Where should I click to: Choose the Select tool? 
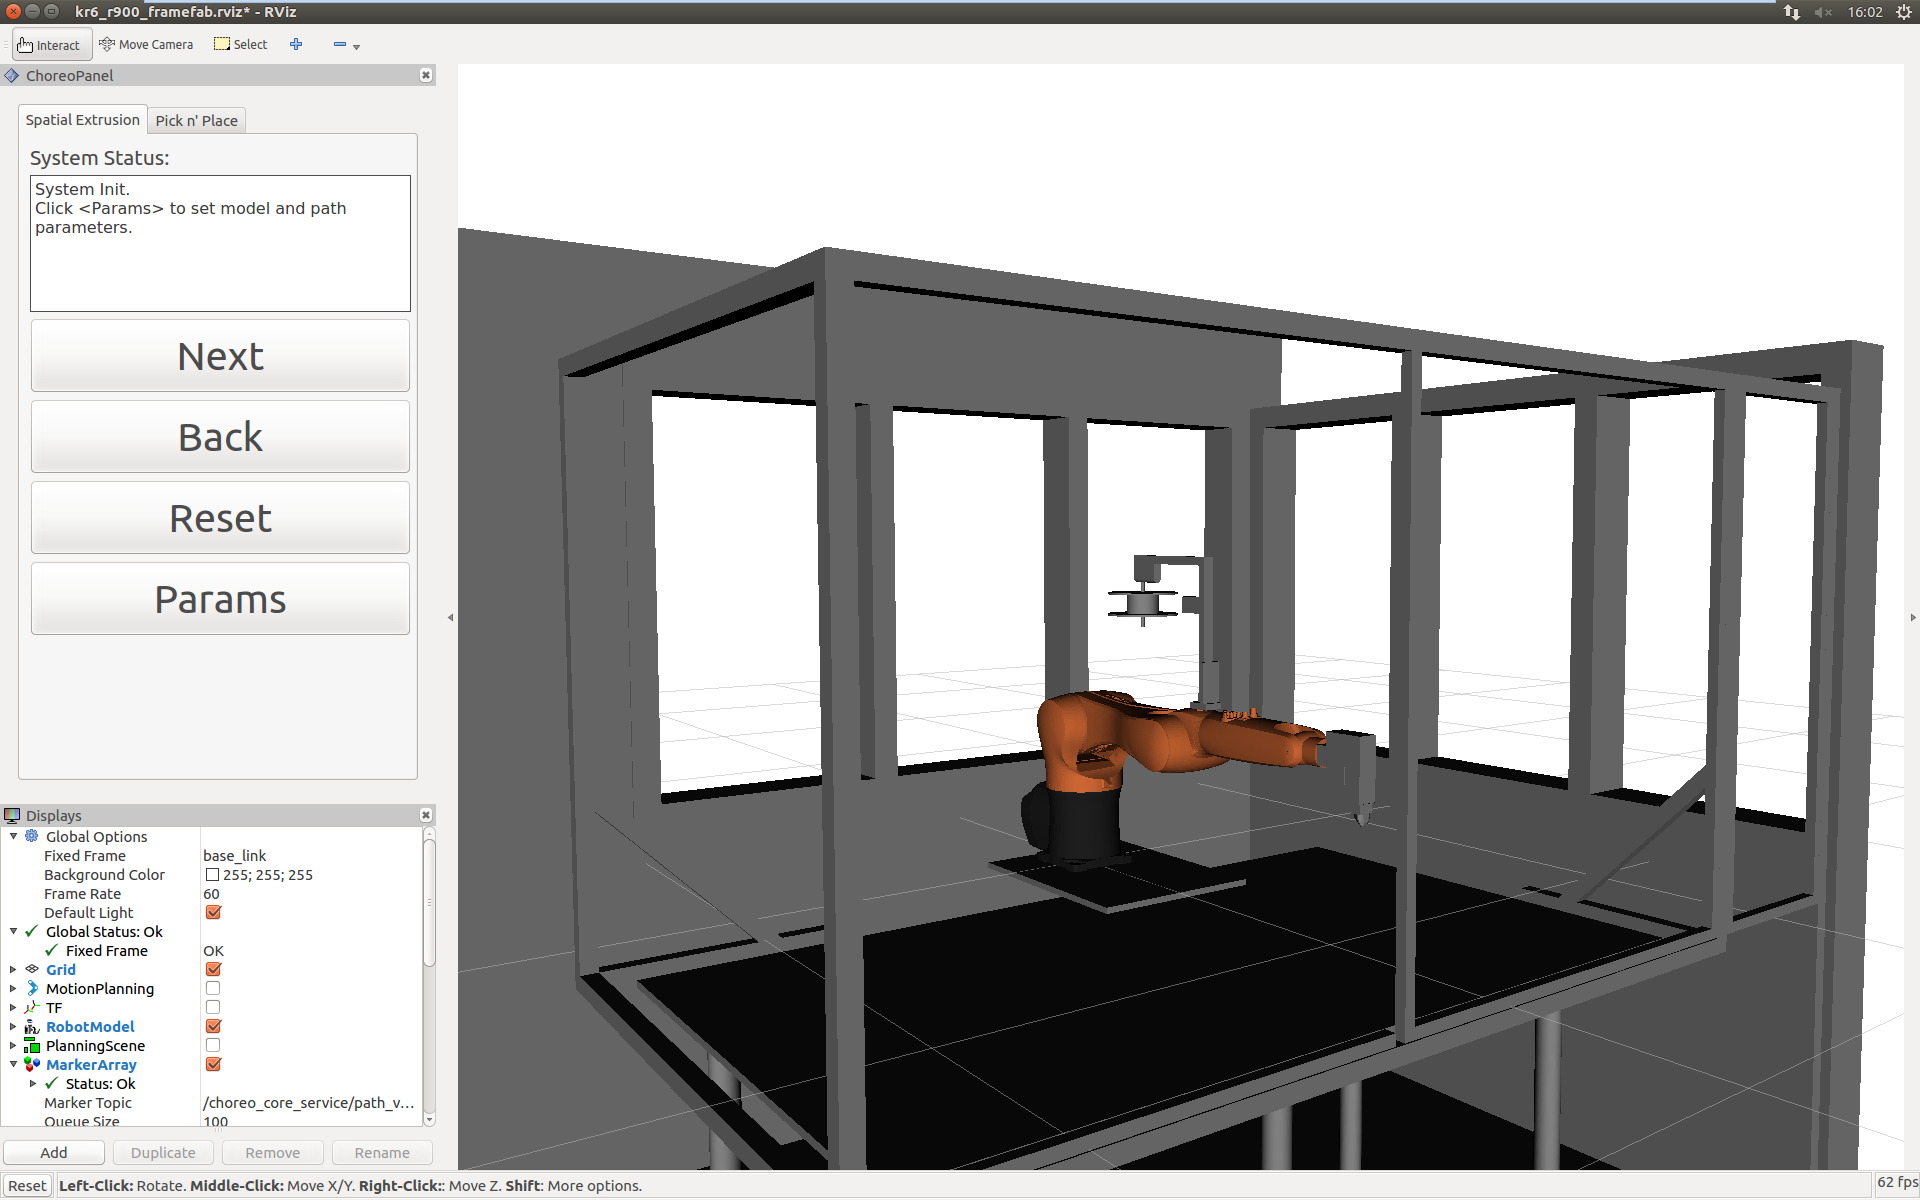(241, 45)
